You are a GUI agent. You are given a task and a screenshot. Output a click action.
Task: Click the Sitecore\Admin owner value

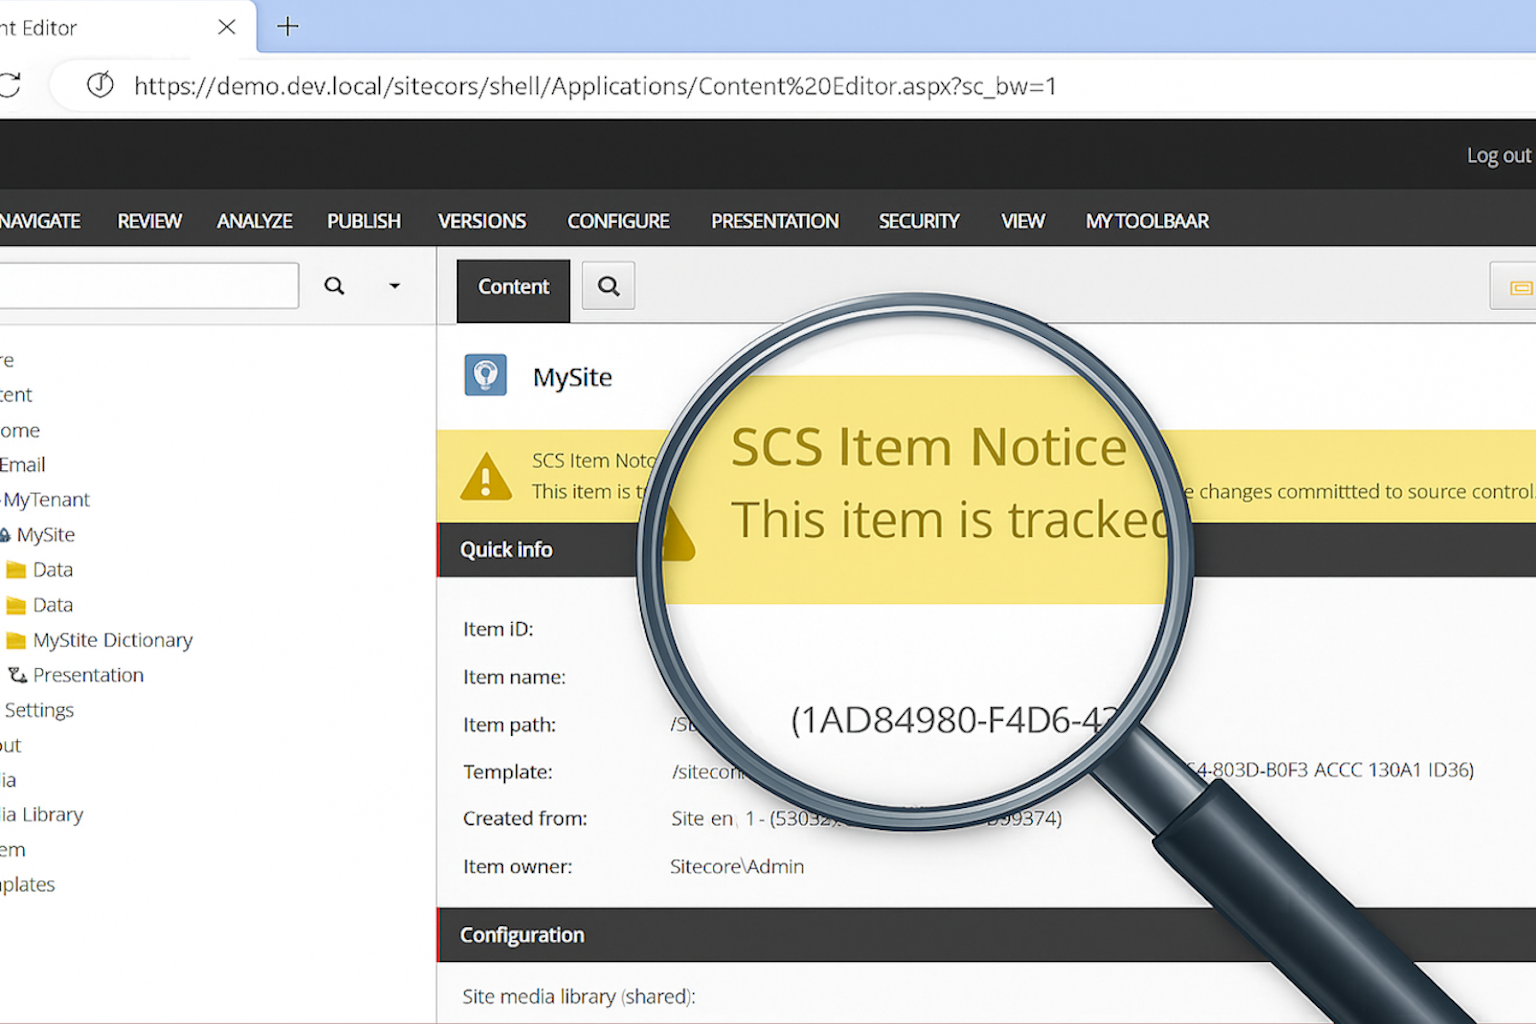tap(737, 867)
